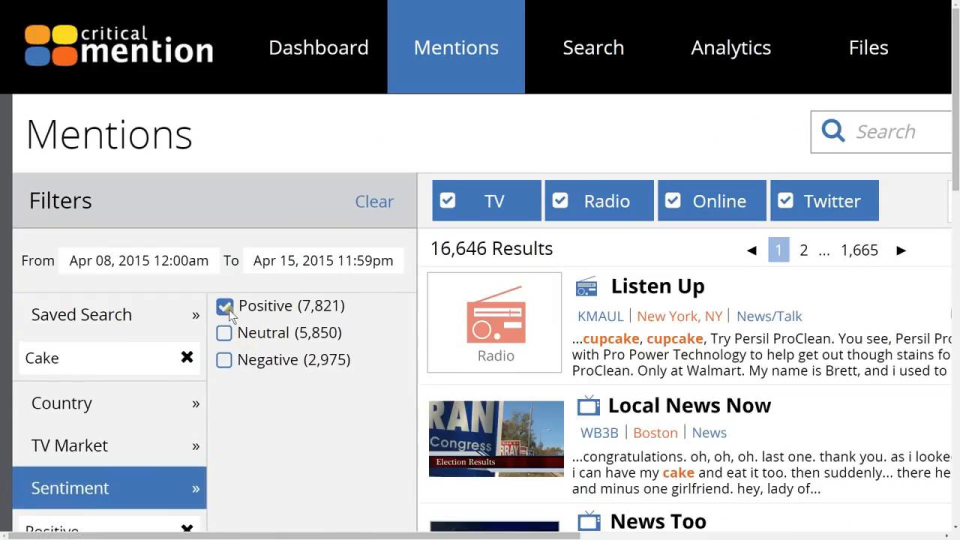Go to results page 2
Screen dimensions: 960x540
(803, 250)
